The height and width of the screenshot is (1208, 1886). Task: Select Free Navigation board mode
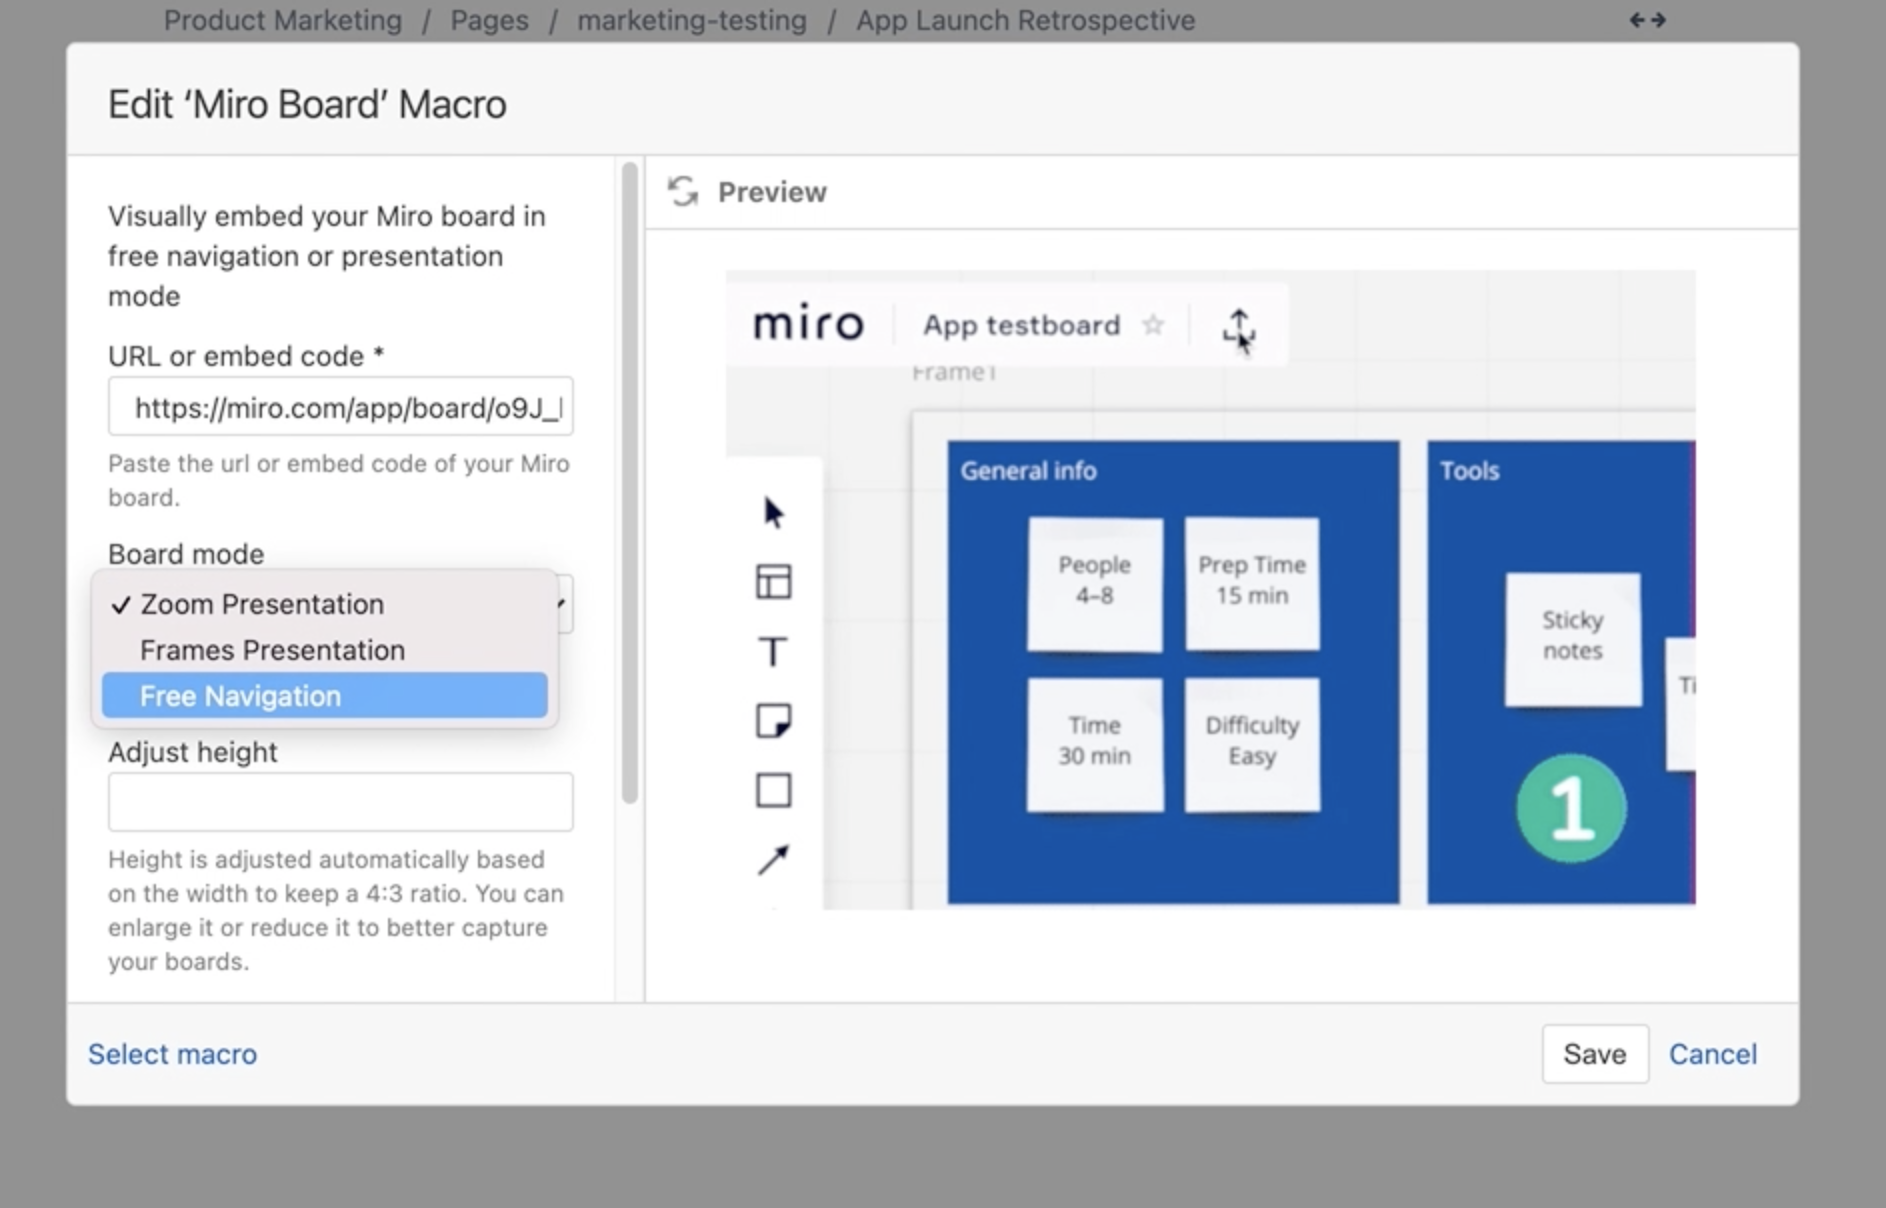241,695
